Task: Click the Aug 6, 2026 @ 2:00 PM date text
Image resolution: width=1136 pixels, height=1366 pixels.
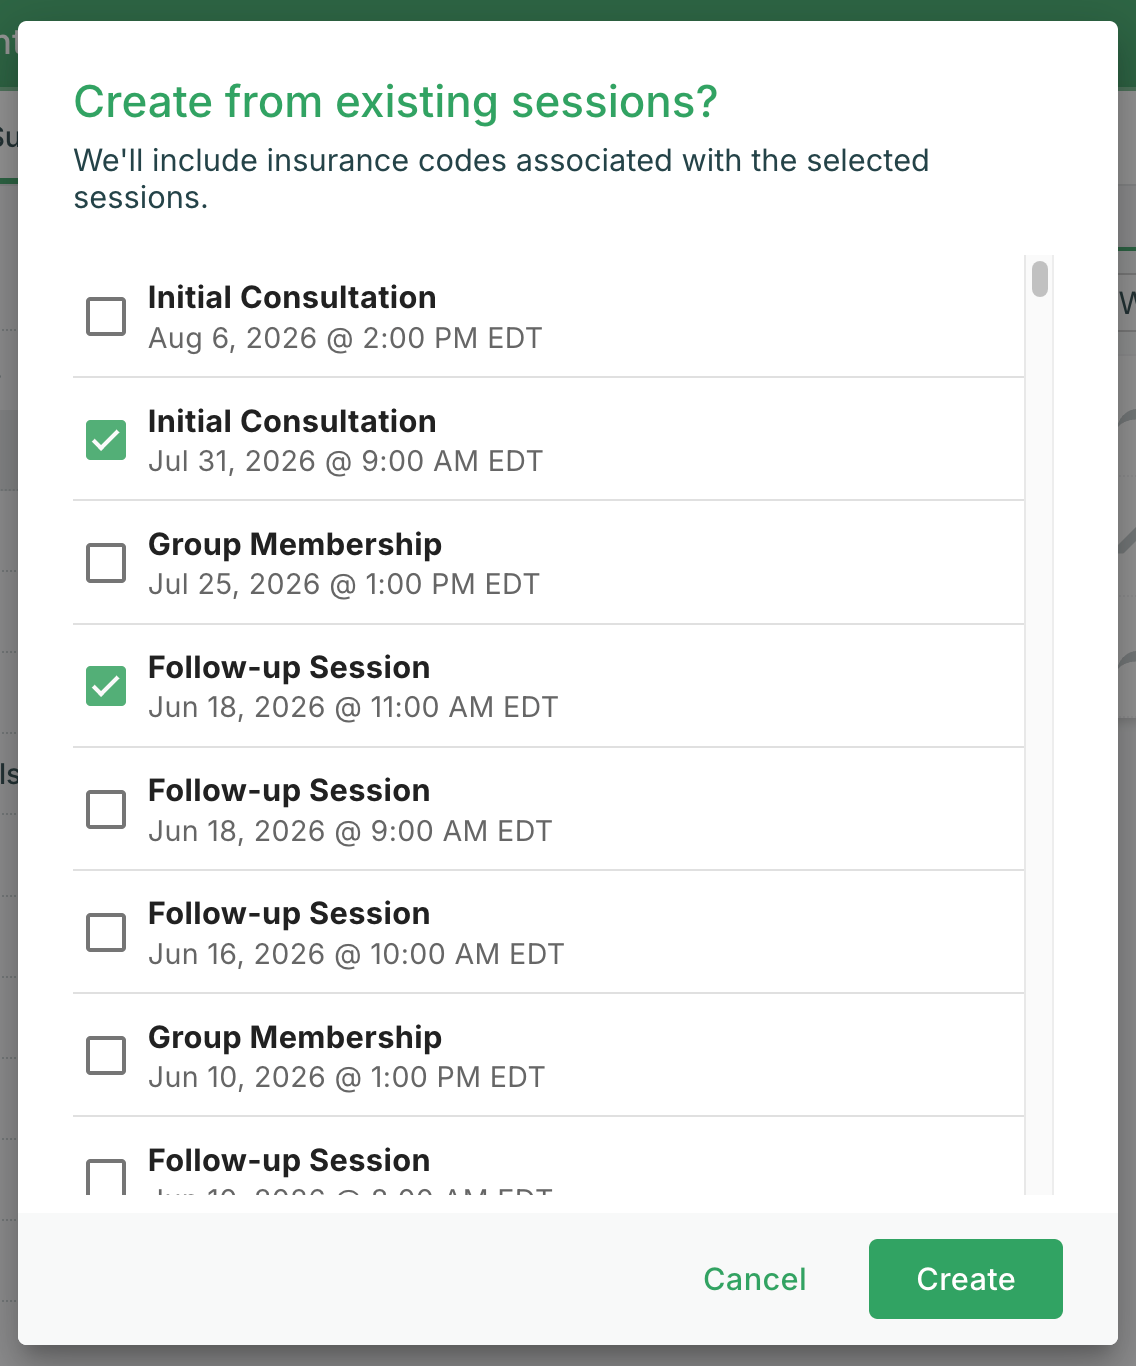Action: tap(345, 338)
